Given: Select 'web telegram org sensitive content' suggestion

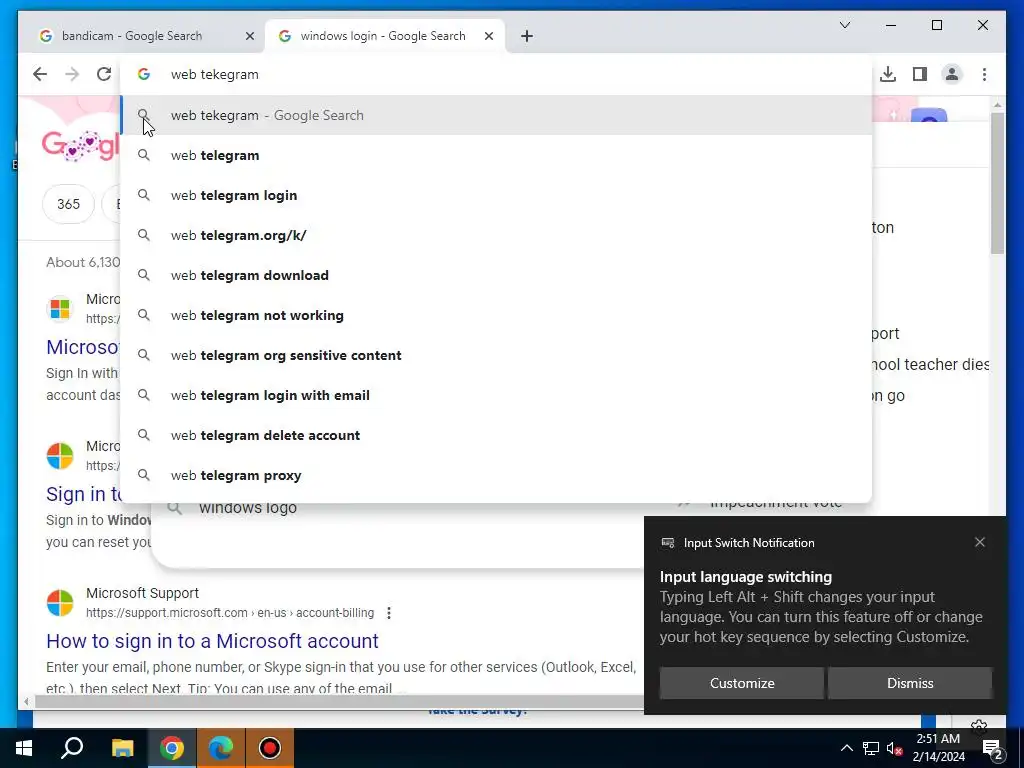Looking at the screenshot, I should tap(496, 355).
